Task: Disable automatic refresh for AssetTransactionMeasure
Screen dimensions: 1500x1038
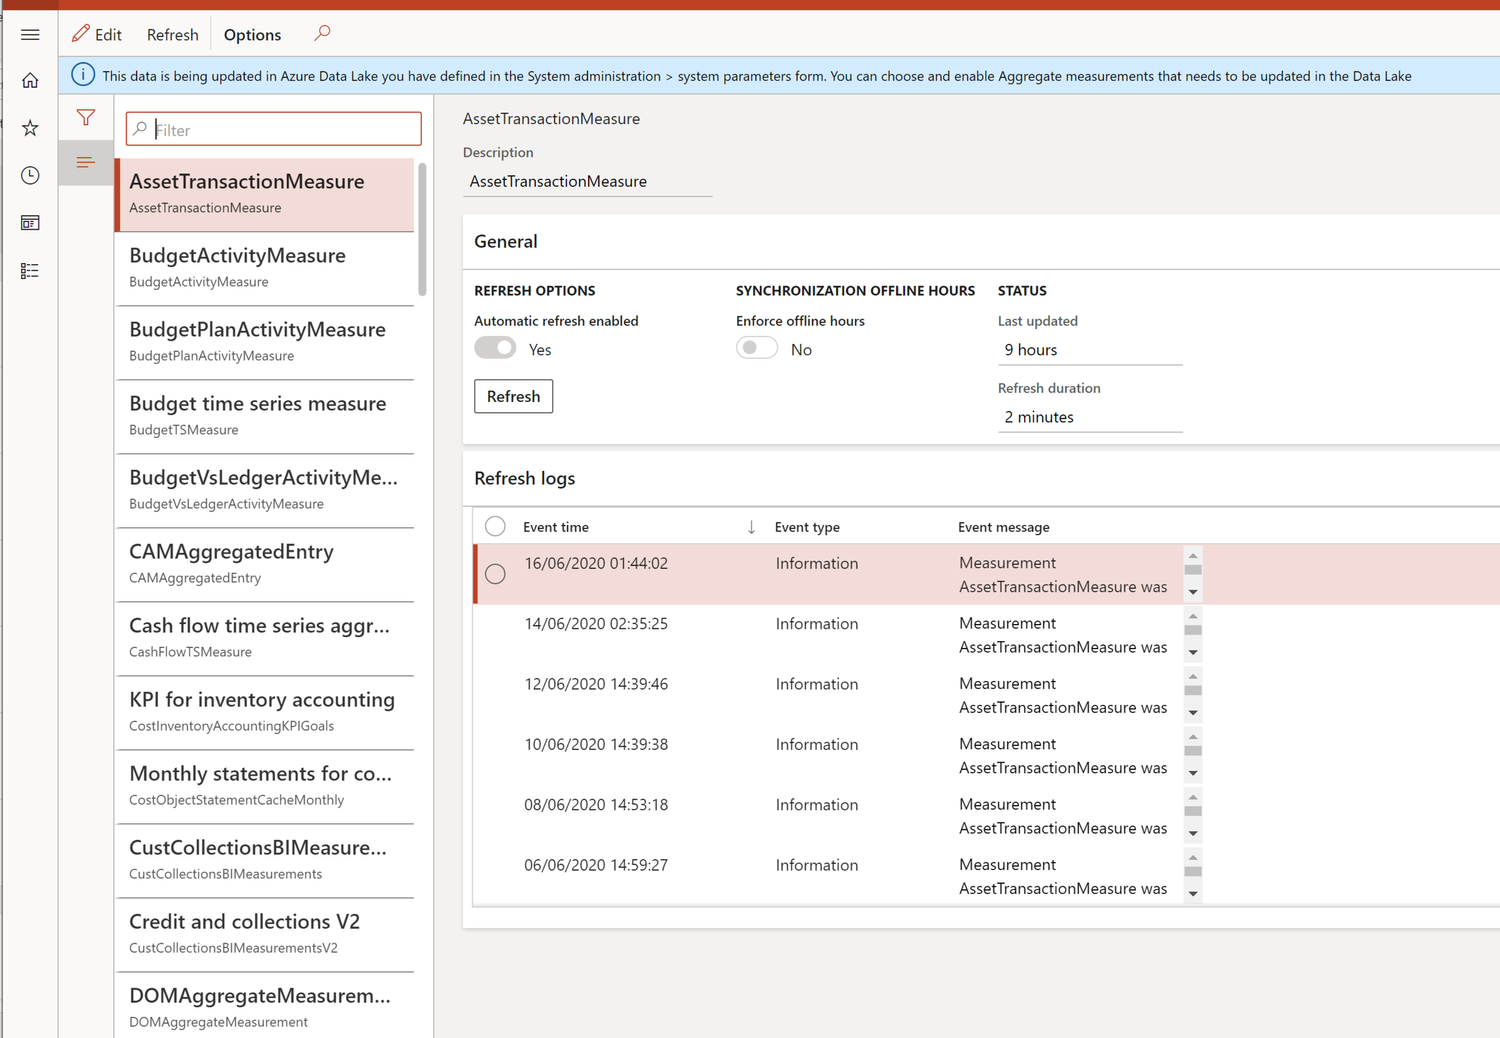Action: 495,347
